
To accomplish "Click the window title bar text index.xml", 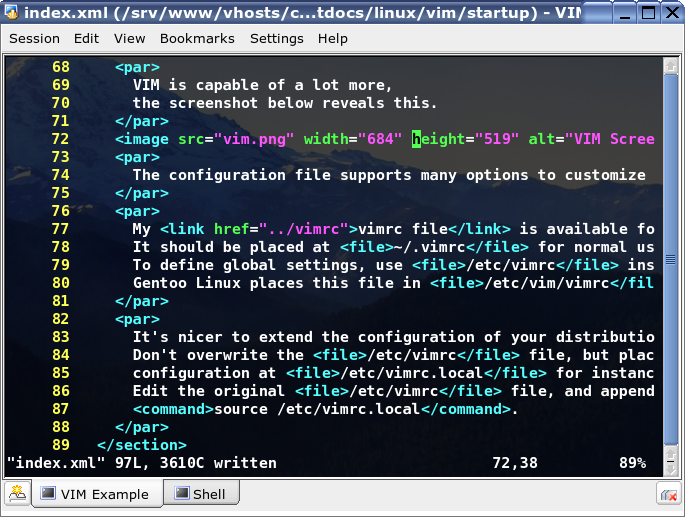I will pyautogui.click(x=66, y=13).
